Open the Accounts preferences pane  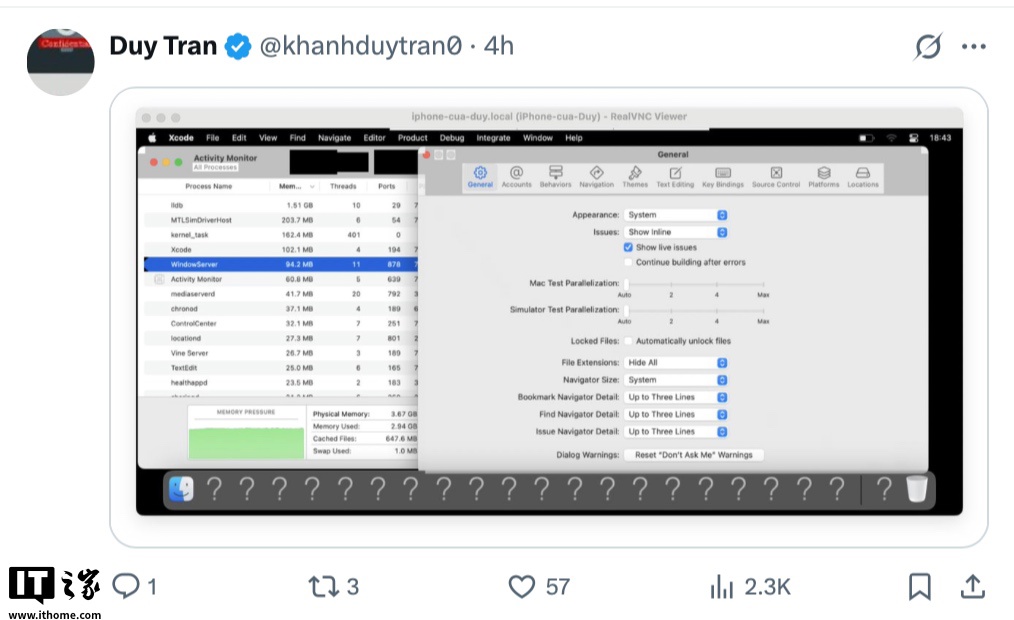tap(516, 177)
